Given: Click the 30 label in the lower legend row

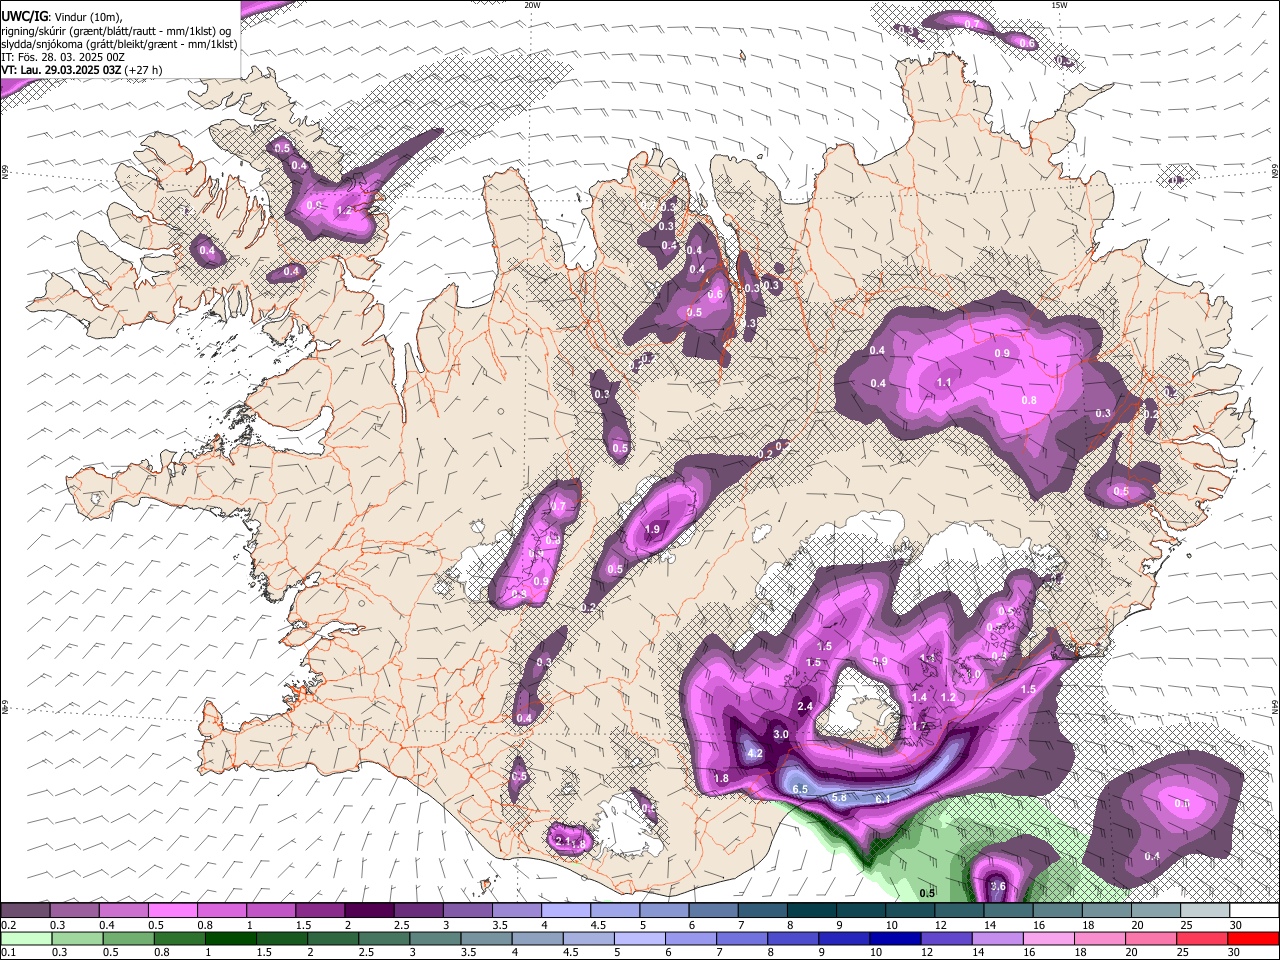Looking at the screenshot, I should click(1236, 952).
